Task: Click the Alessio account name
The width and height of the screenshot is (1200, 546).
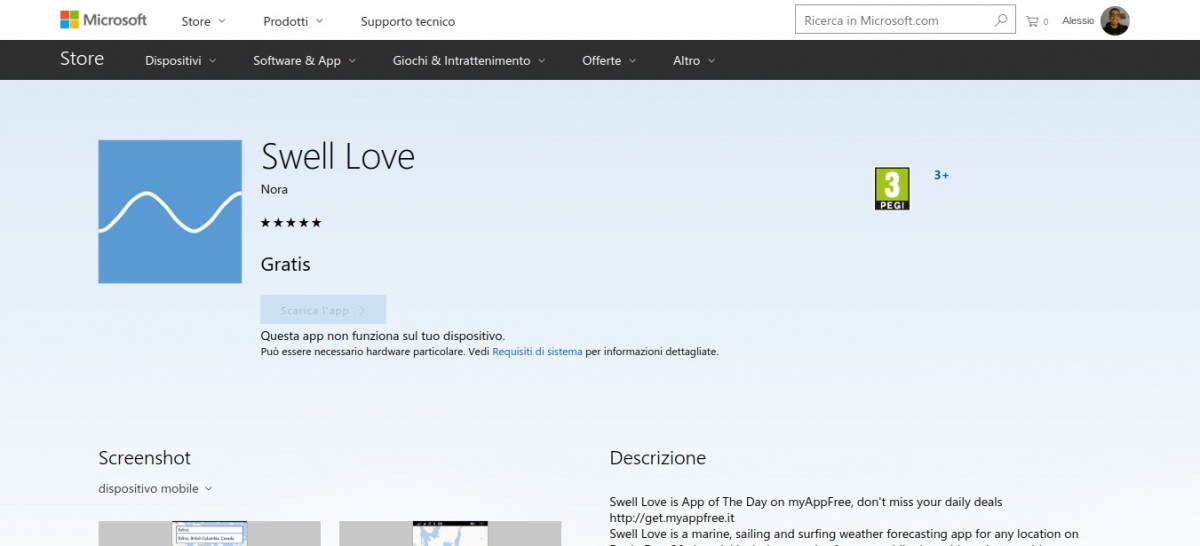Action: click(x=1078, y=21)
